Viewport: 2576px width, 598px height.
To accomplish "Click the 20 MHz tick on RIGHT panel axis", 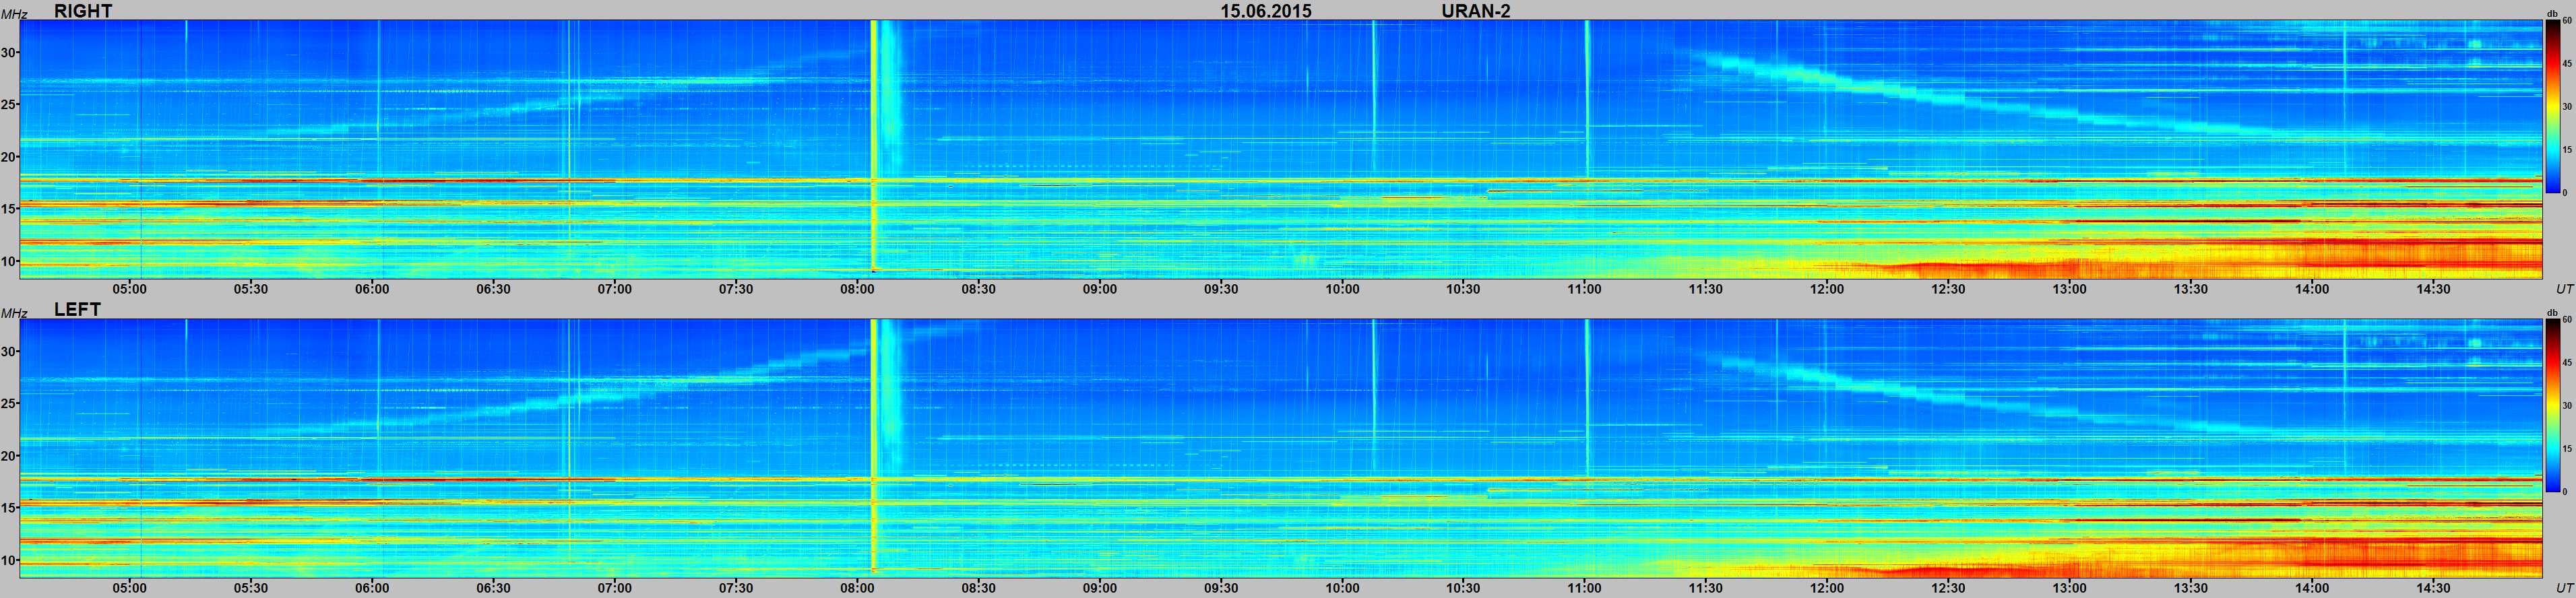I will click(x=8, y=157).
